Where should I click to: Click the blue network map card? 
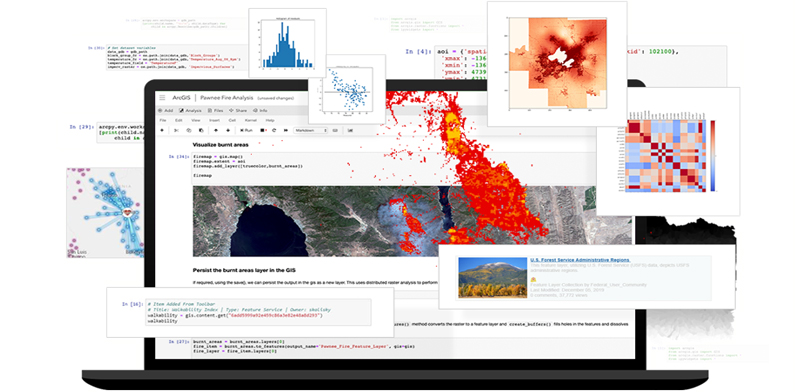(x=105, y=213)
